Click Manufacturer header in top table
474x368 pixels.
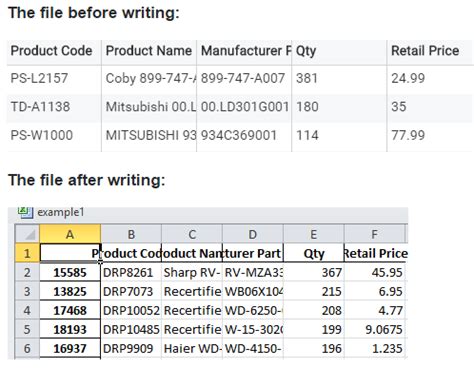coord(246,51)
